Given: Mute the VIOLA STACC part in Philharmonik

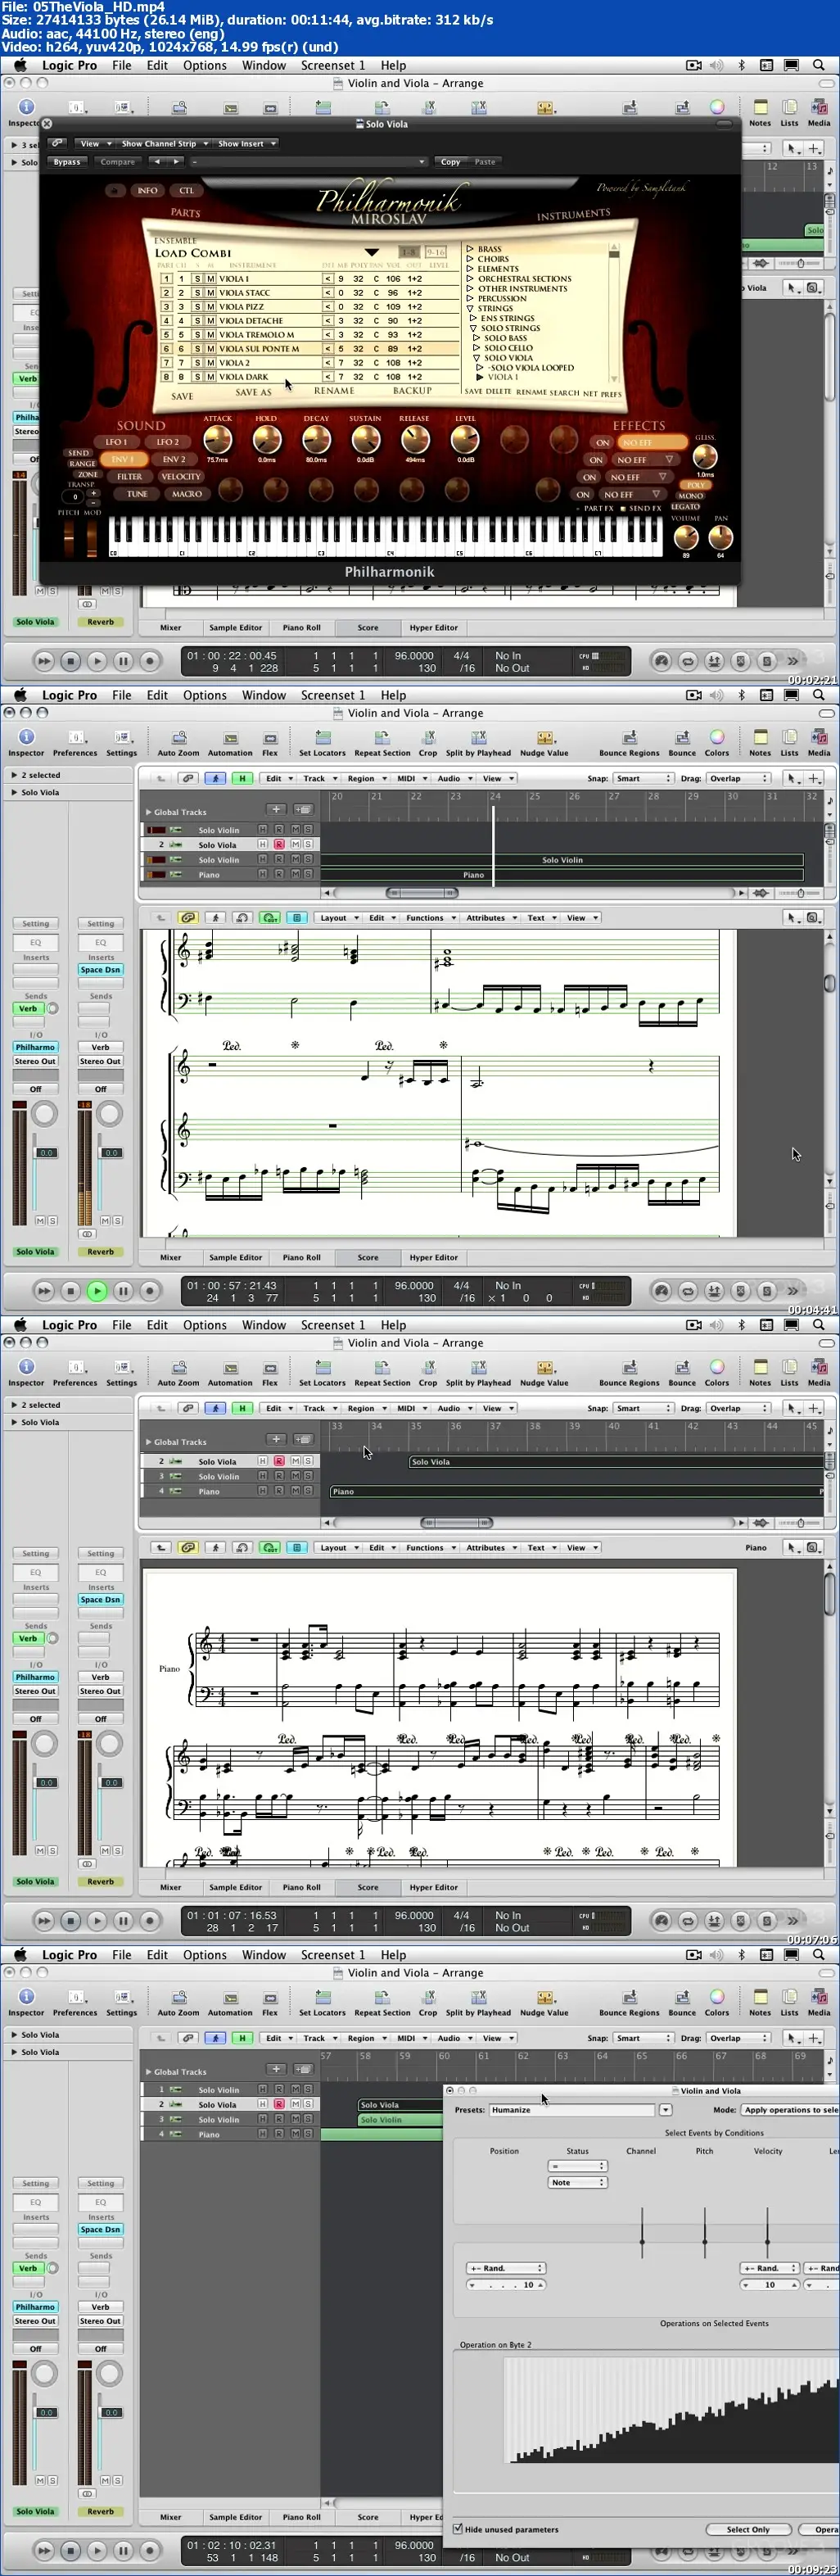Looking at the screenshot, I should point(210,293).
